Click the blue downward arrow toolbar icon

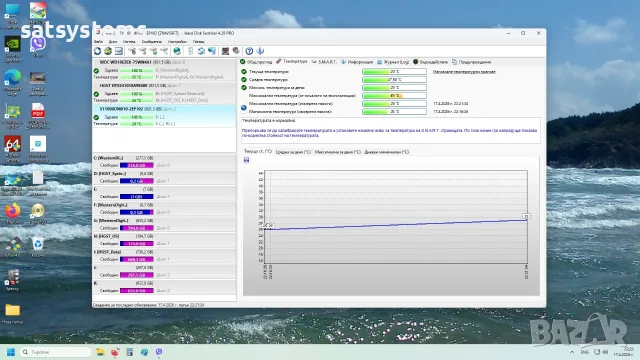point(260,51)
